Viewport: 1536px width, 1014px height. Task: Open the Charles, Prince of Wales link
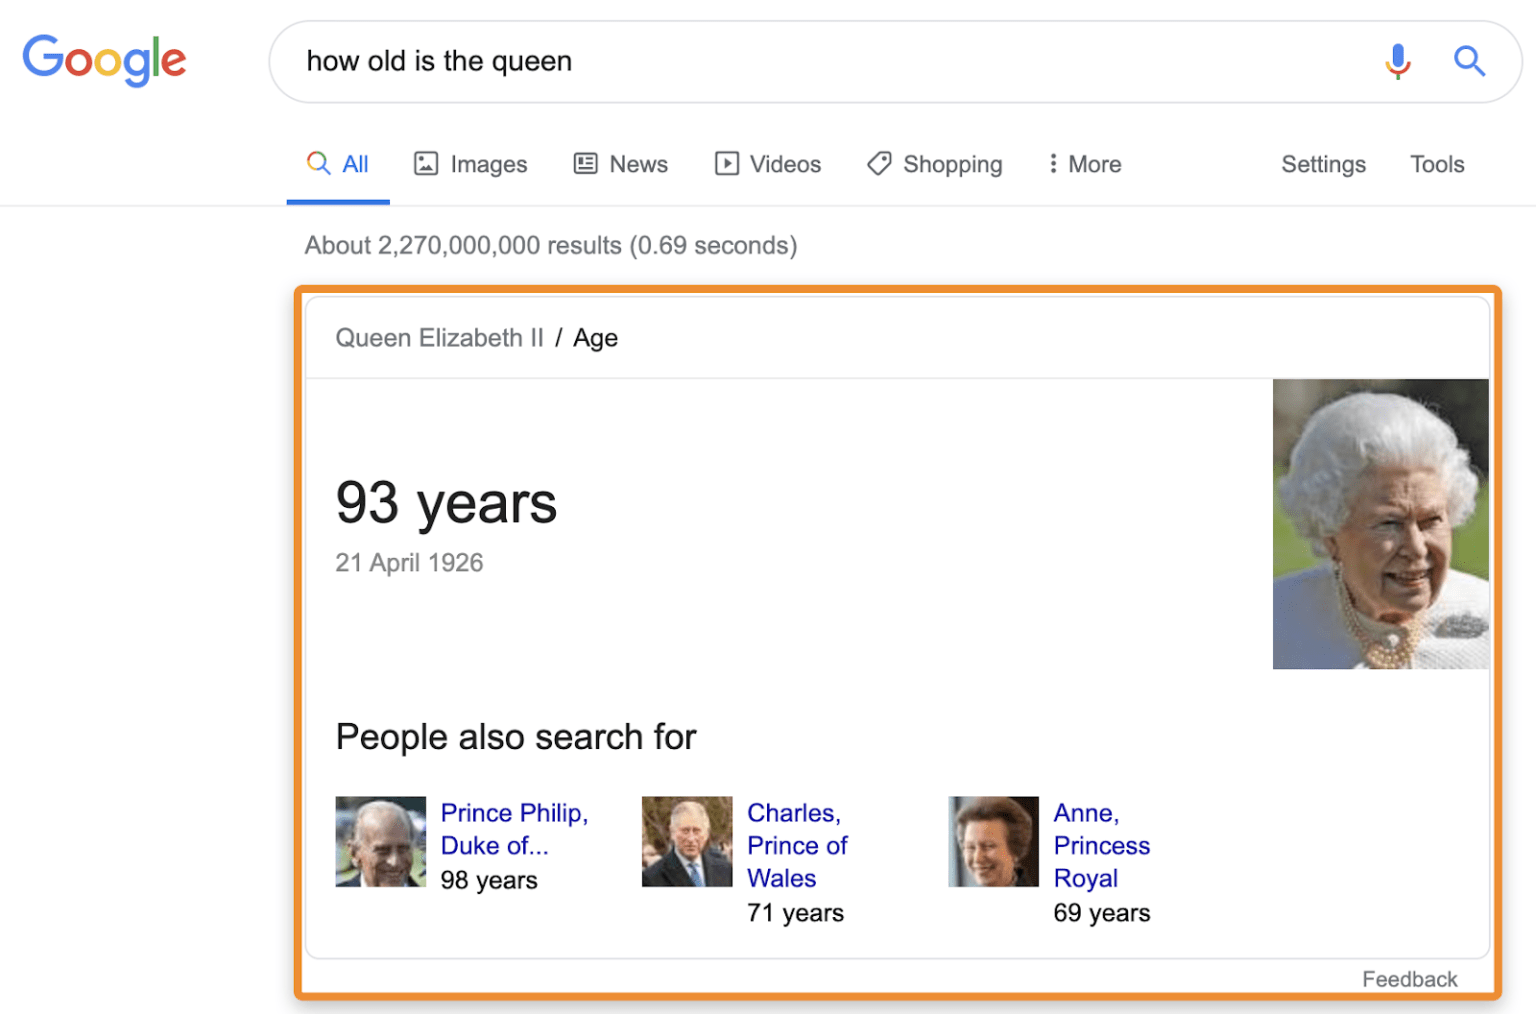796,845
